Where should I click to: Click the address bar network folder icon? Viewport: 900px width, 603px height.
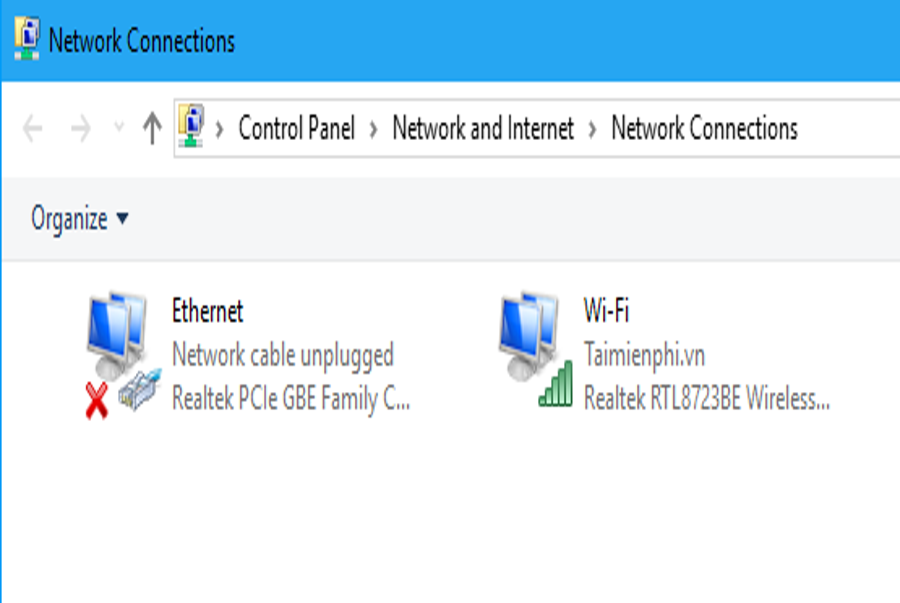(191, 126)
